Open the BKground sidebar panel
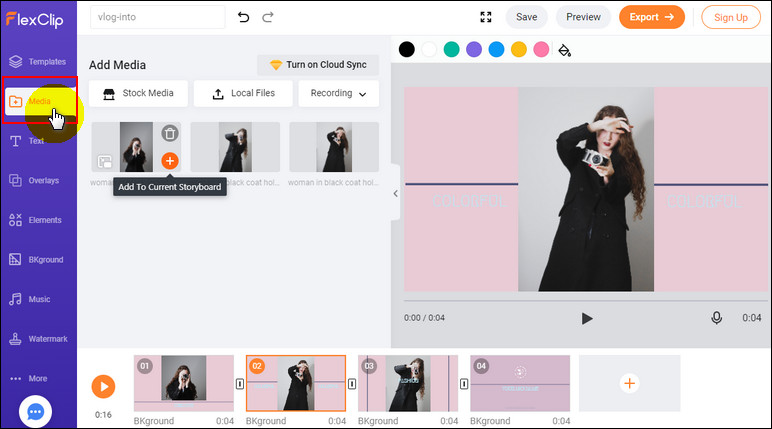The height and width of the screenshot is (429, 772). (x=36, y=260)
